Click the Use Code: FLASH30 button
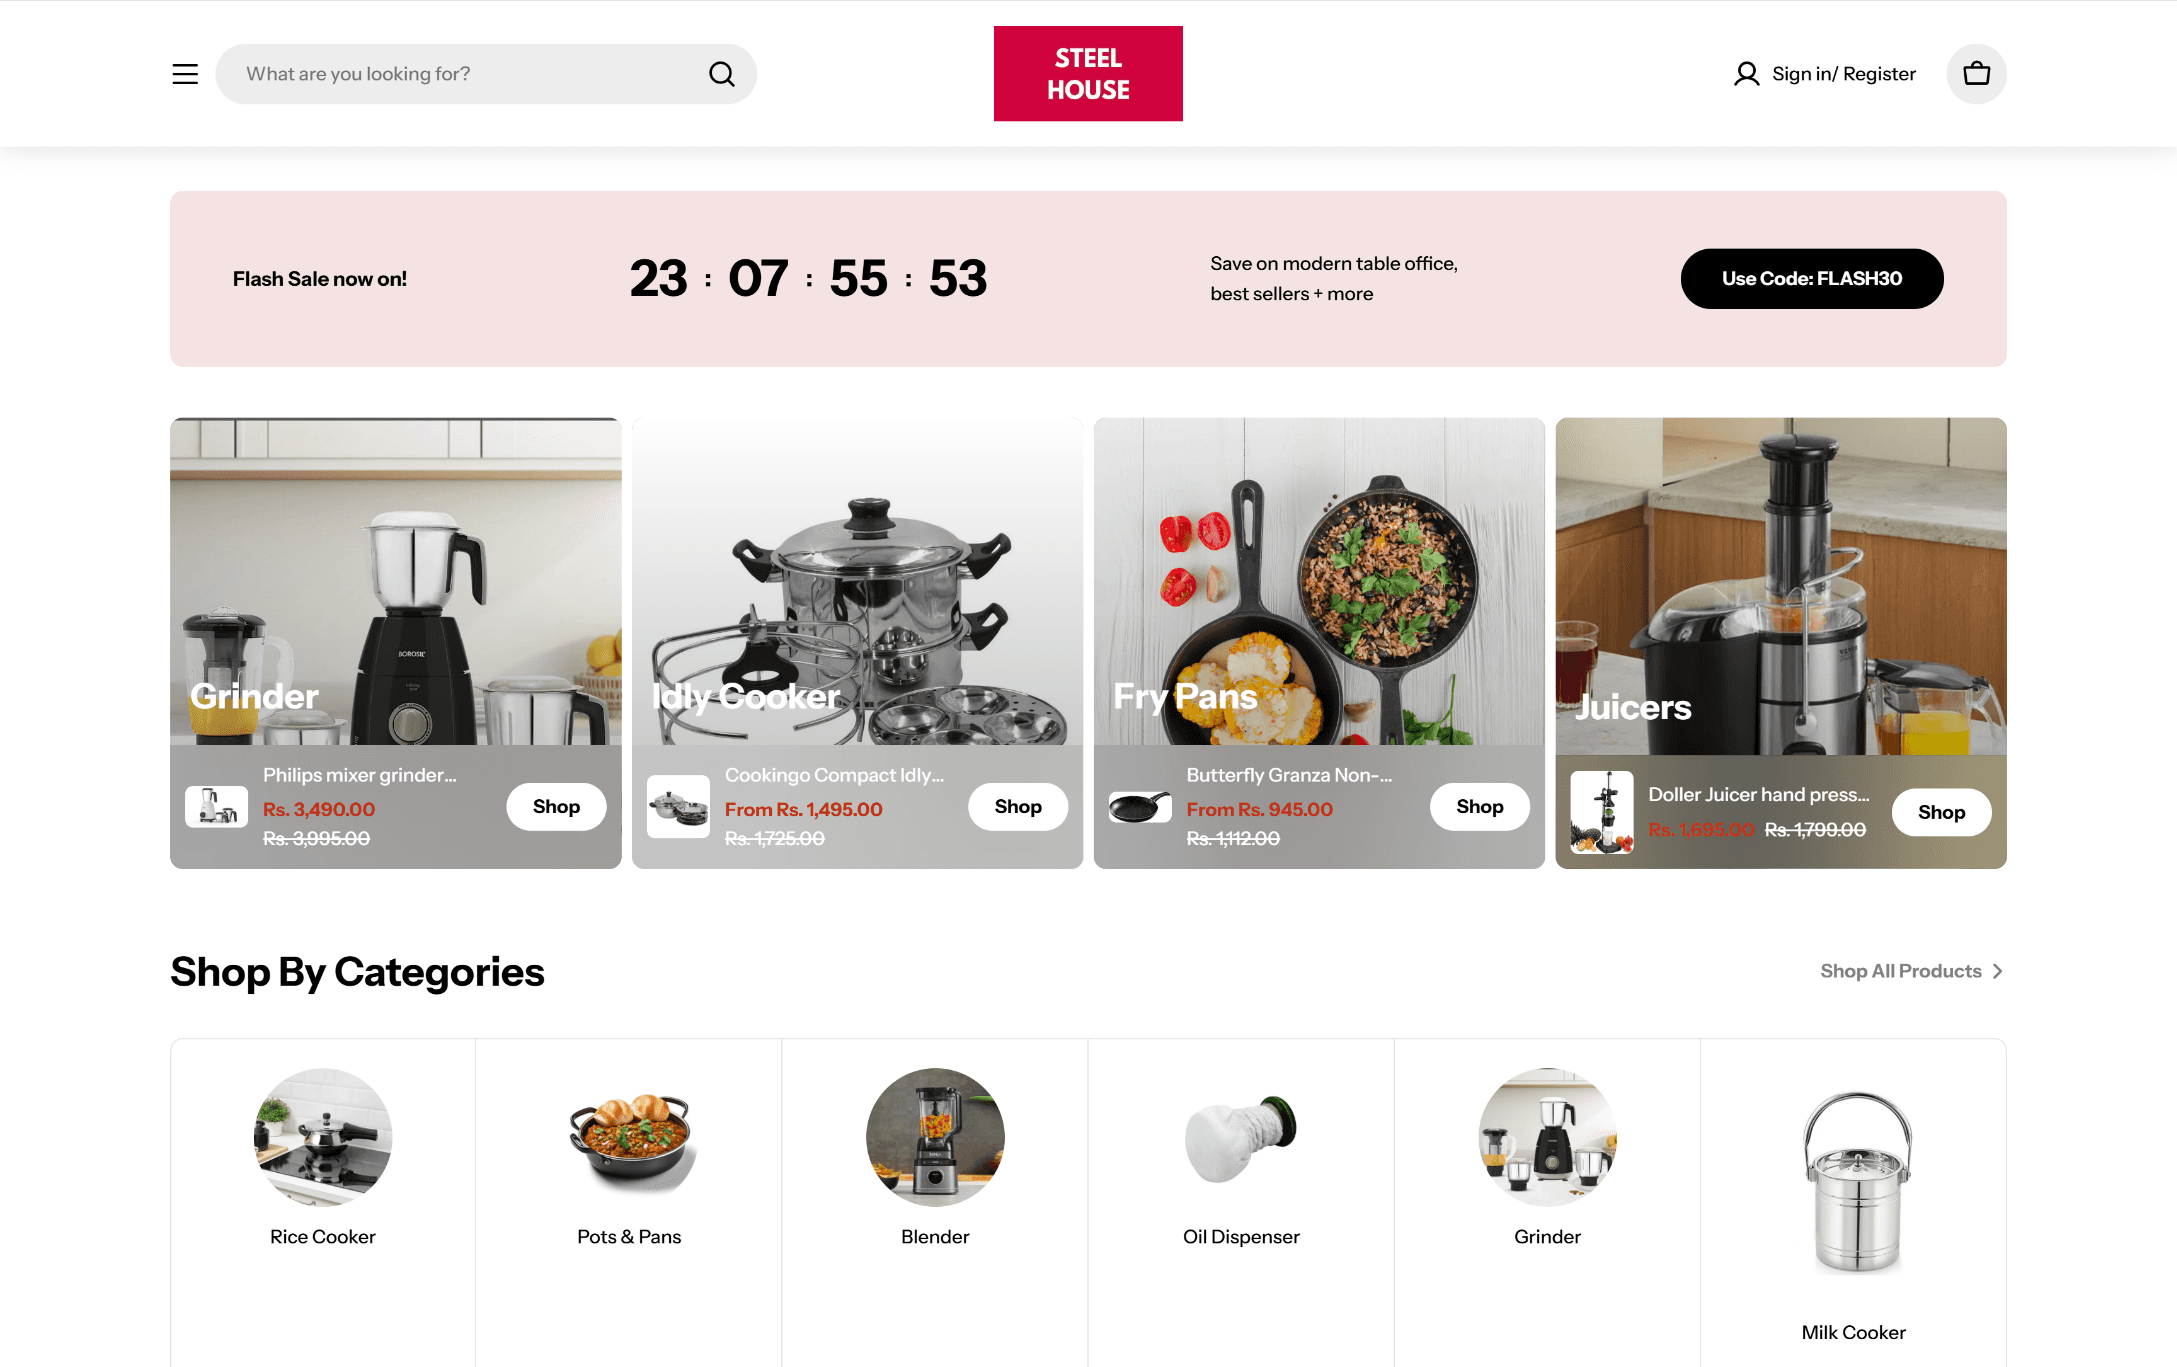The width and height of the screenshot is (2177, 1367). click(x=1812, y=279)
